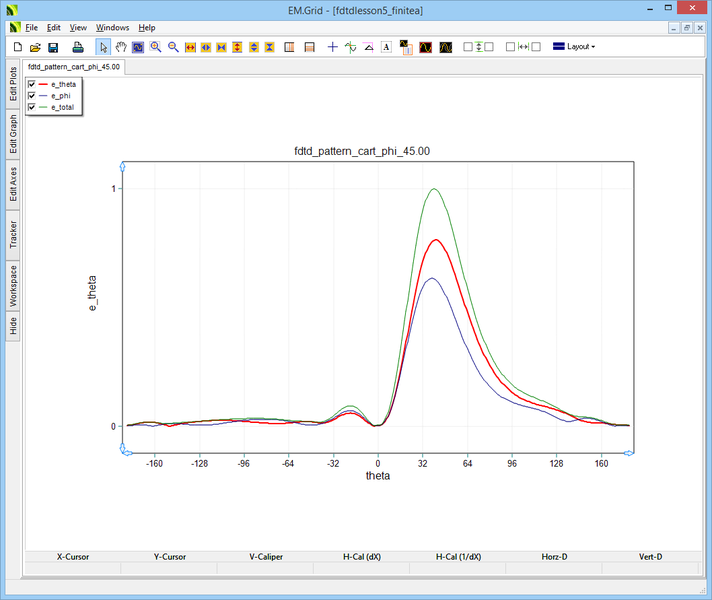Click the zoom out magnifier tool
Screen dimensions: 712x600
[x=173, y=47]
